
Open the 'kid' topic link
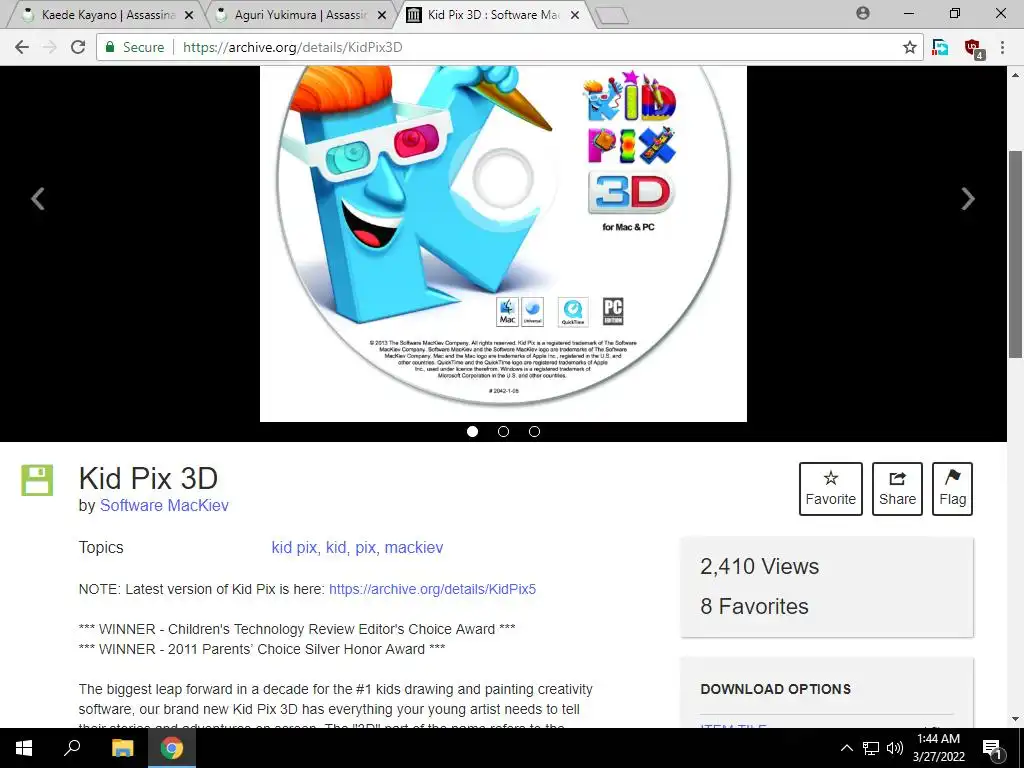pos(336,547)
